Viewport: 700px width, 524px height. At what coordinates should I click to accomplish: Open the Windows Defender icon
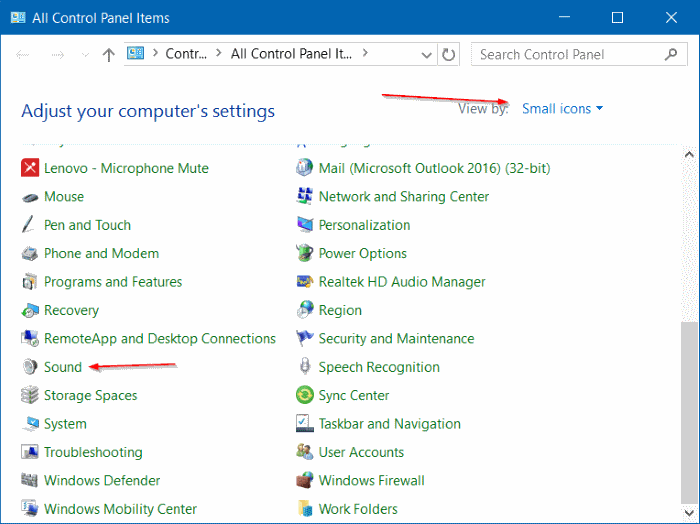[x=30, y=480]
